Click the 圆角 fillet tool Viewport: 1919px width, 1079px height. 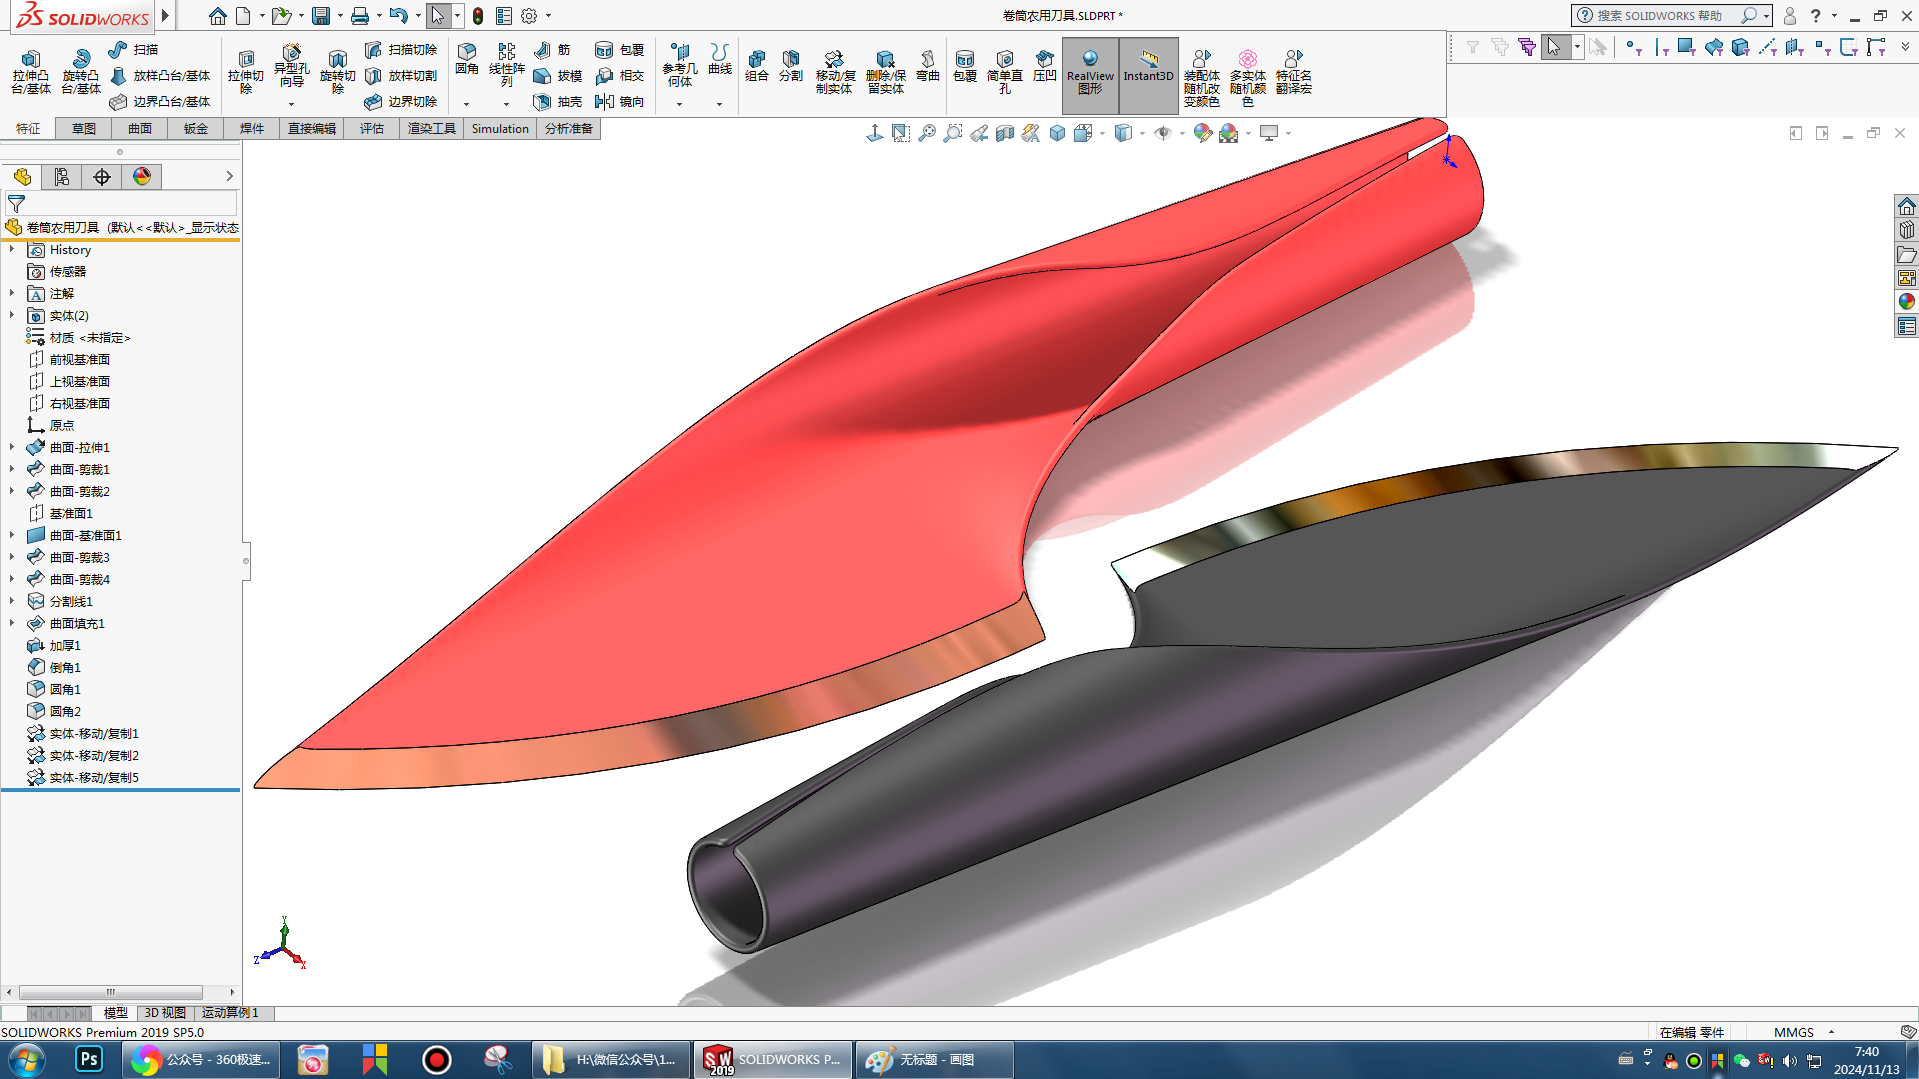tap(466, 60)
